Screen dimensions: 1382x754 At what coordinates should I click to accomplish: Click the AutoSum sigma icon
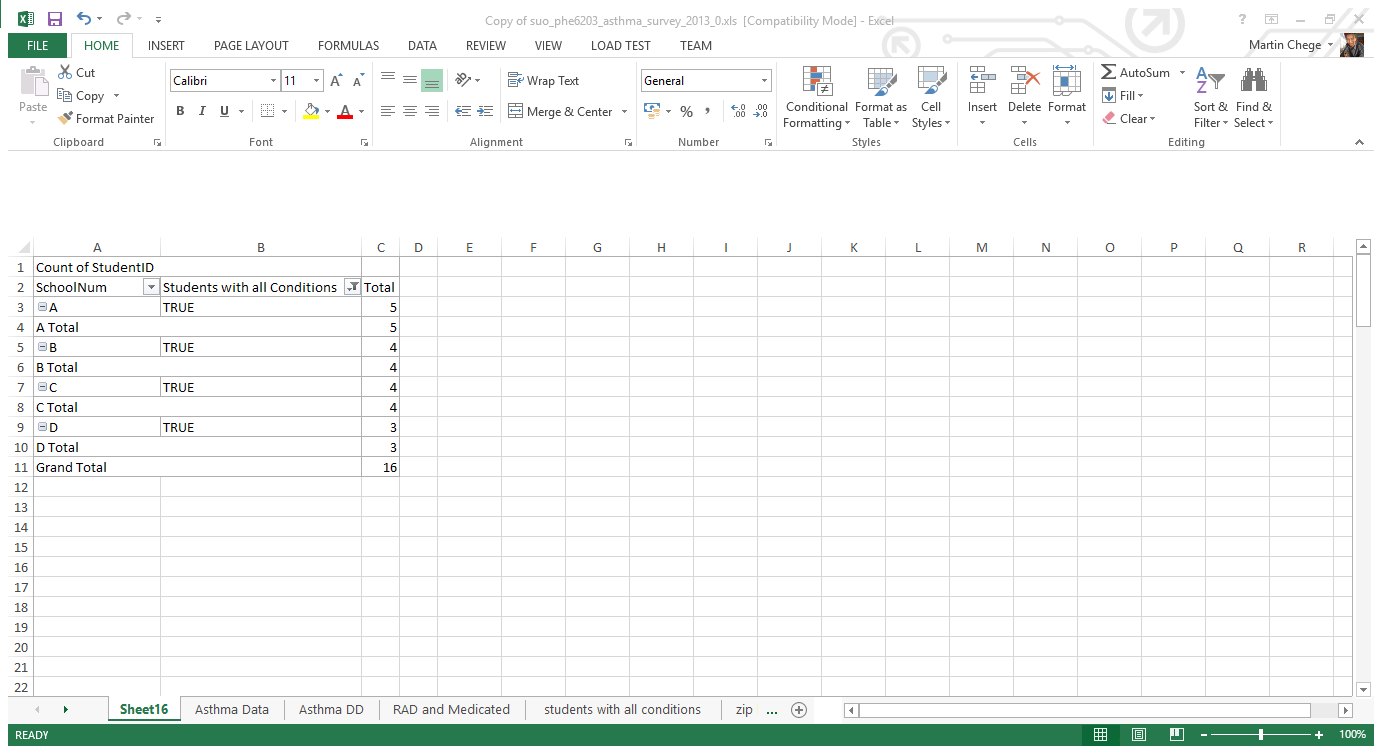(1109, 72)
